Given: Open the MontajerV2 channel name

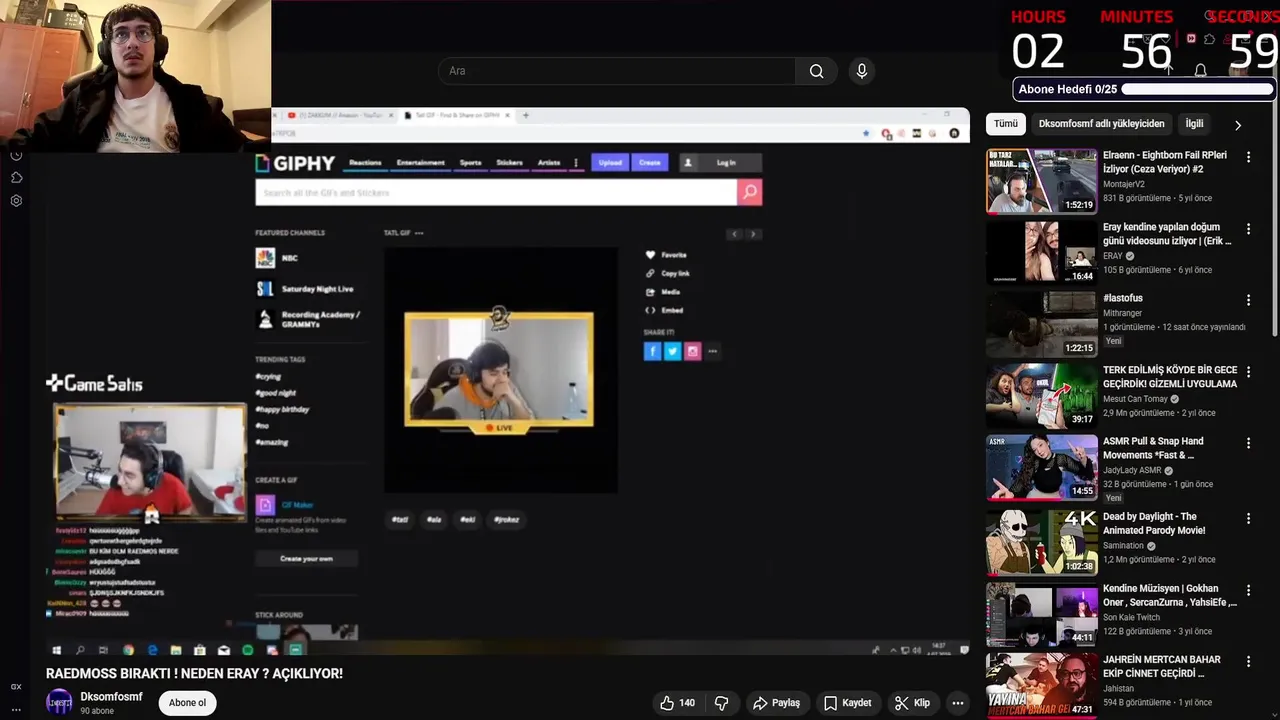Looking at the screenshot, I should coord(1124,184).
